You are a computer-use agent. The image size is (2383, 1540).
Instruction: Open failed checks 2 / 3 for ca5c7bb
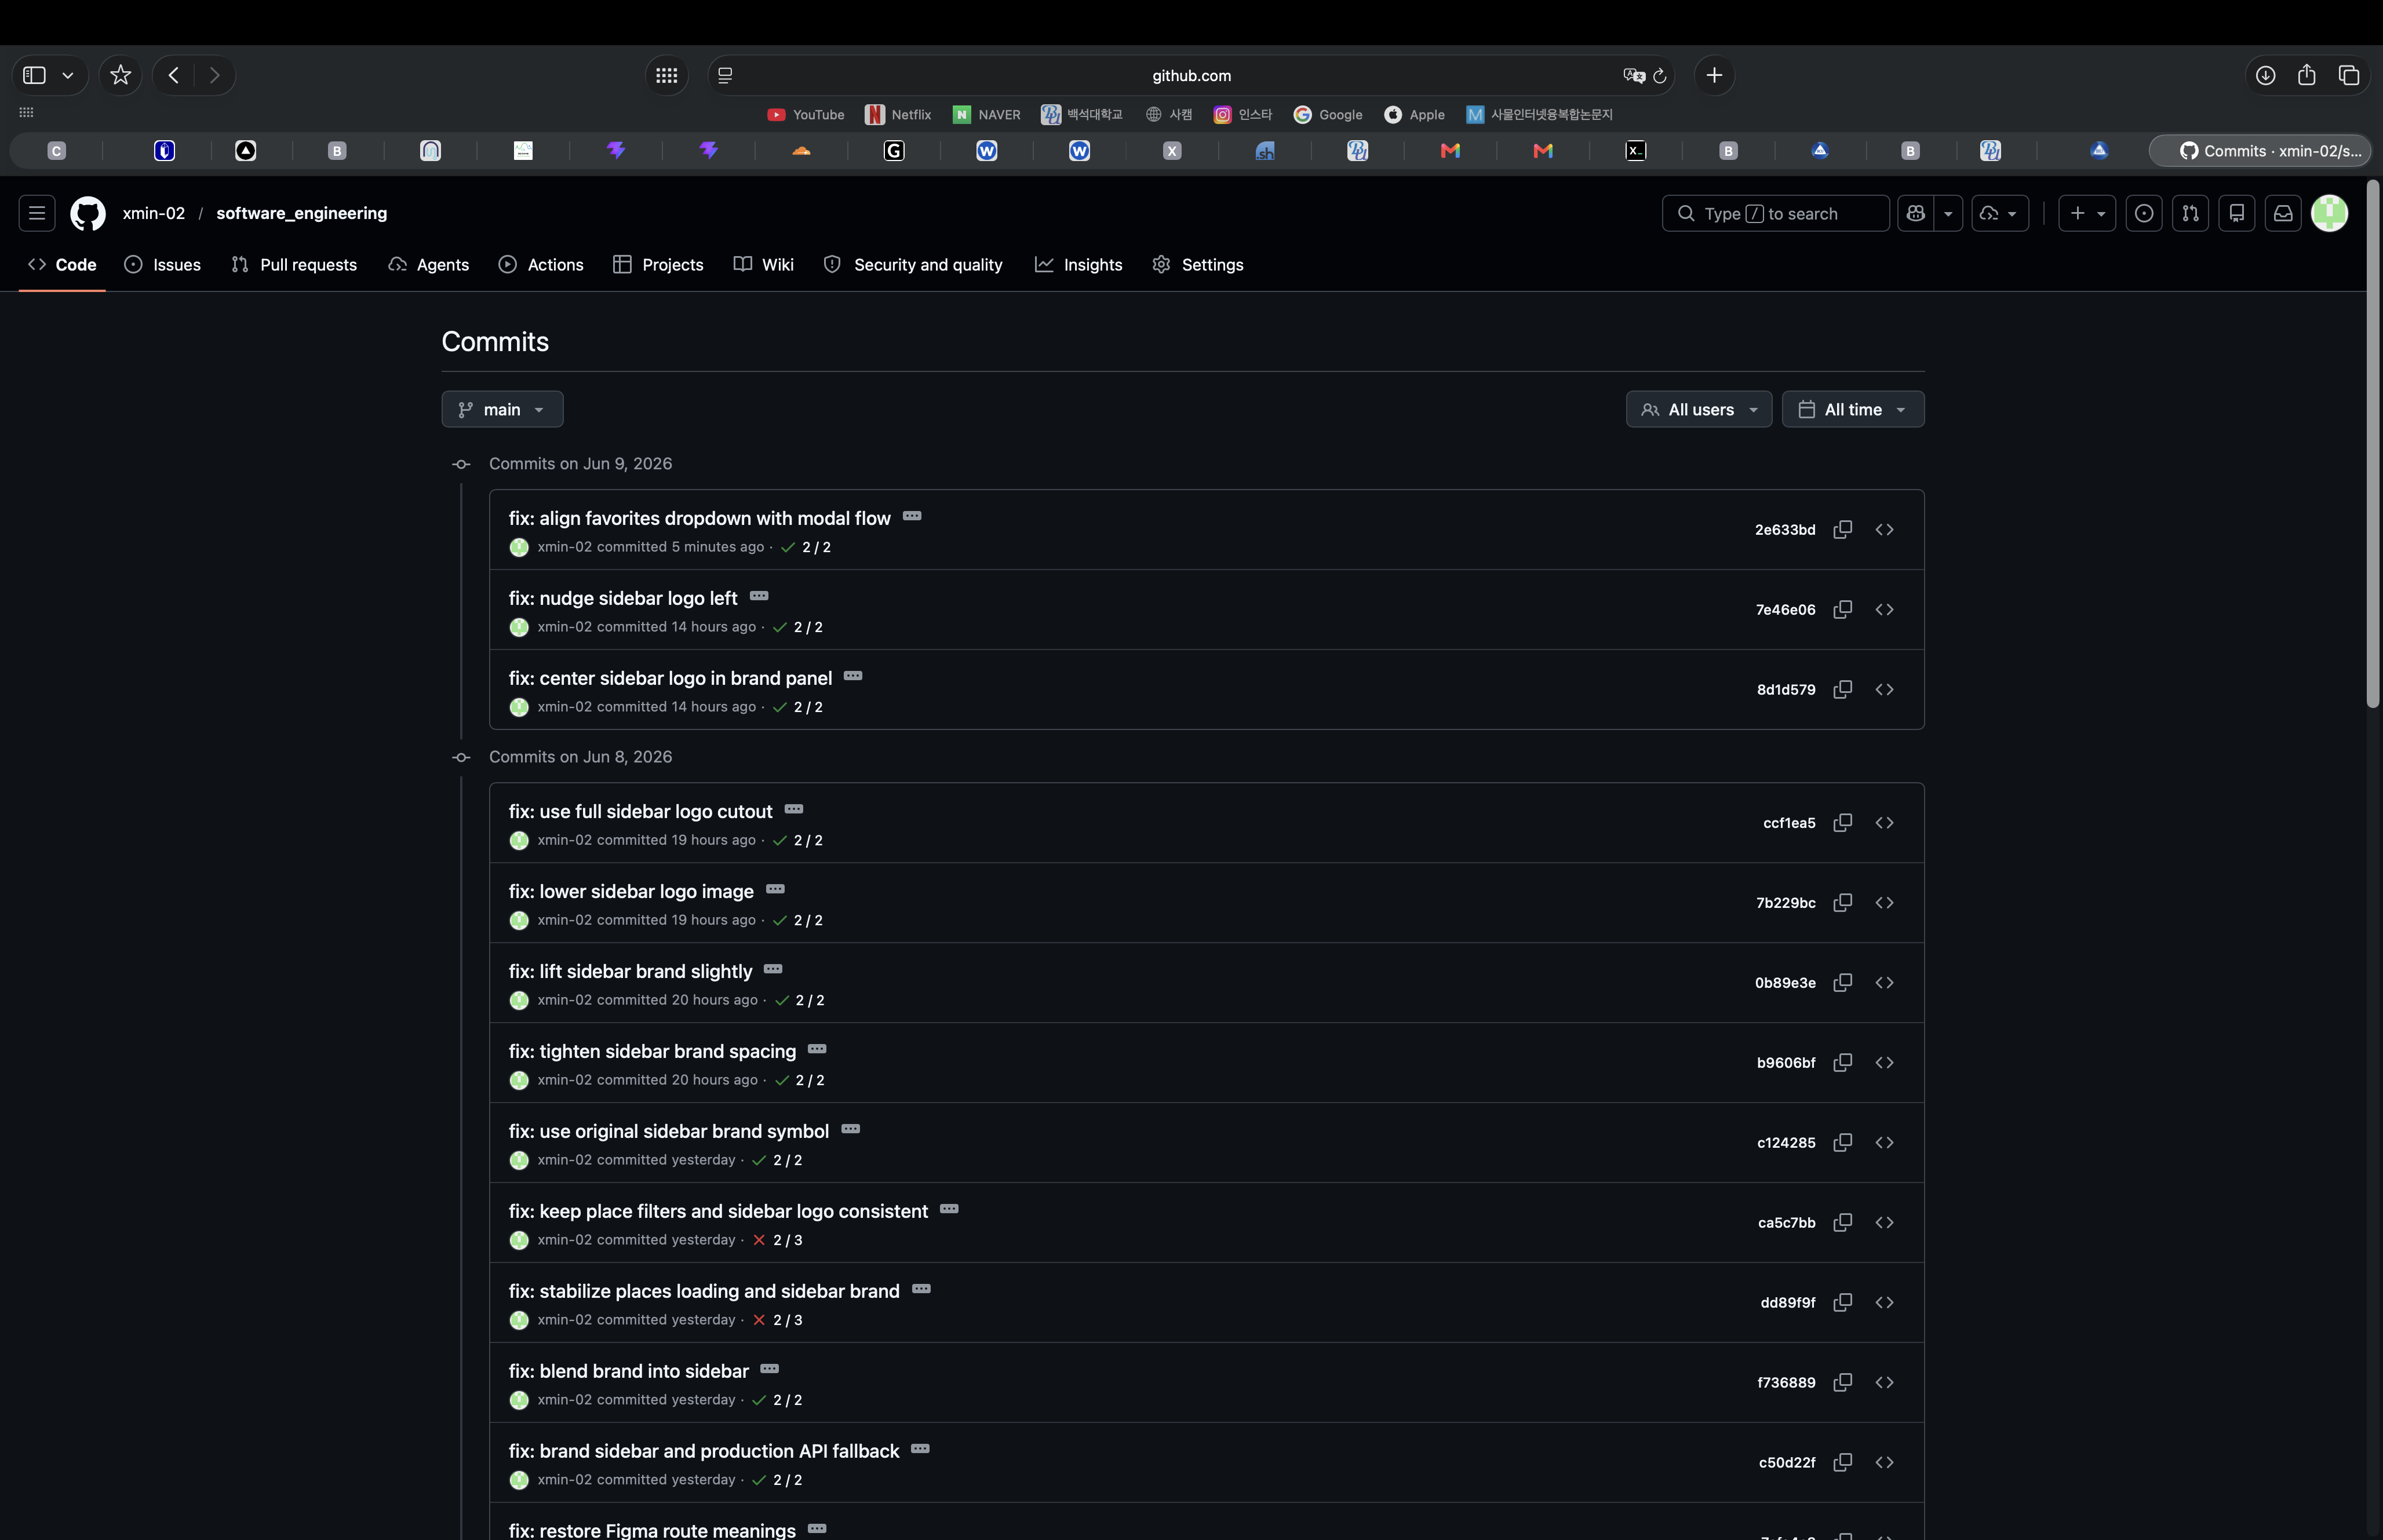click(x=777, y=1240)
